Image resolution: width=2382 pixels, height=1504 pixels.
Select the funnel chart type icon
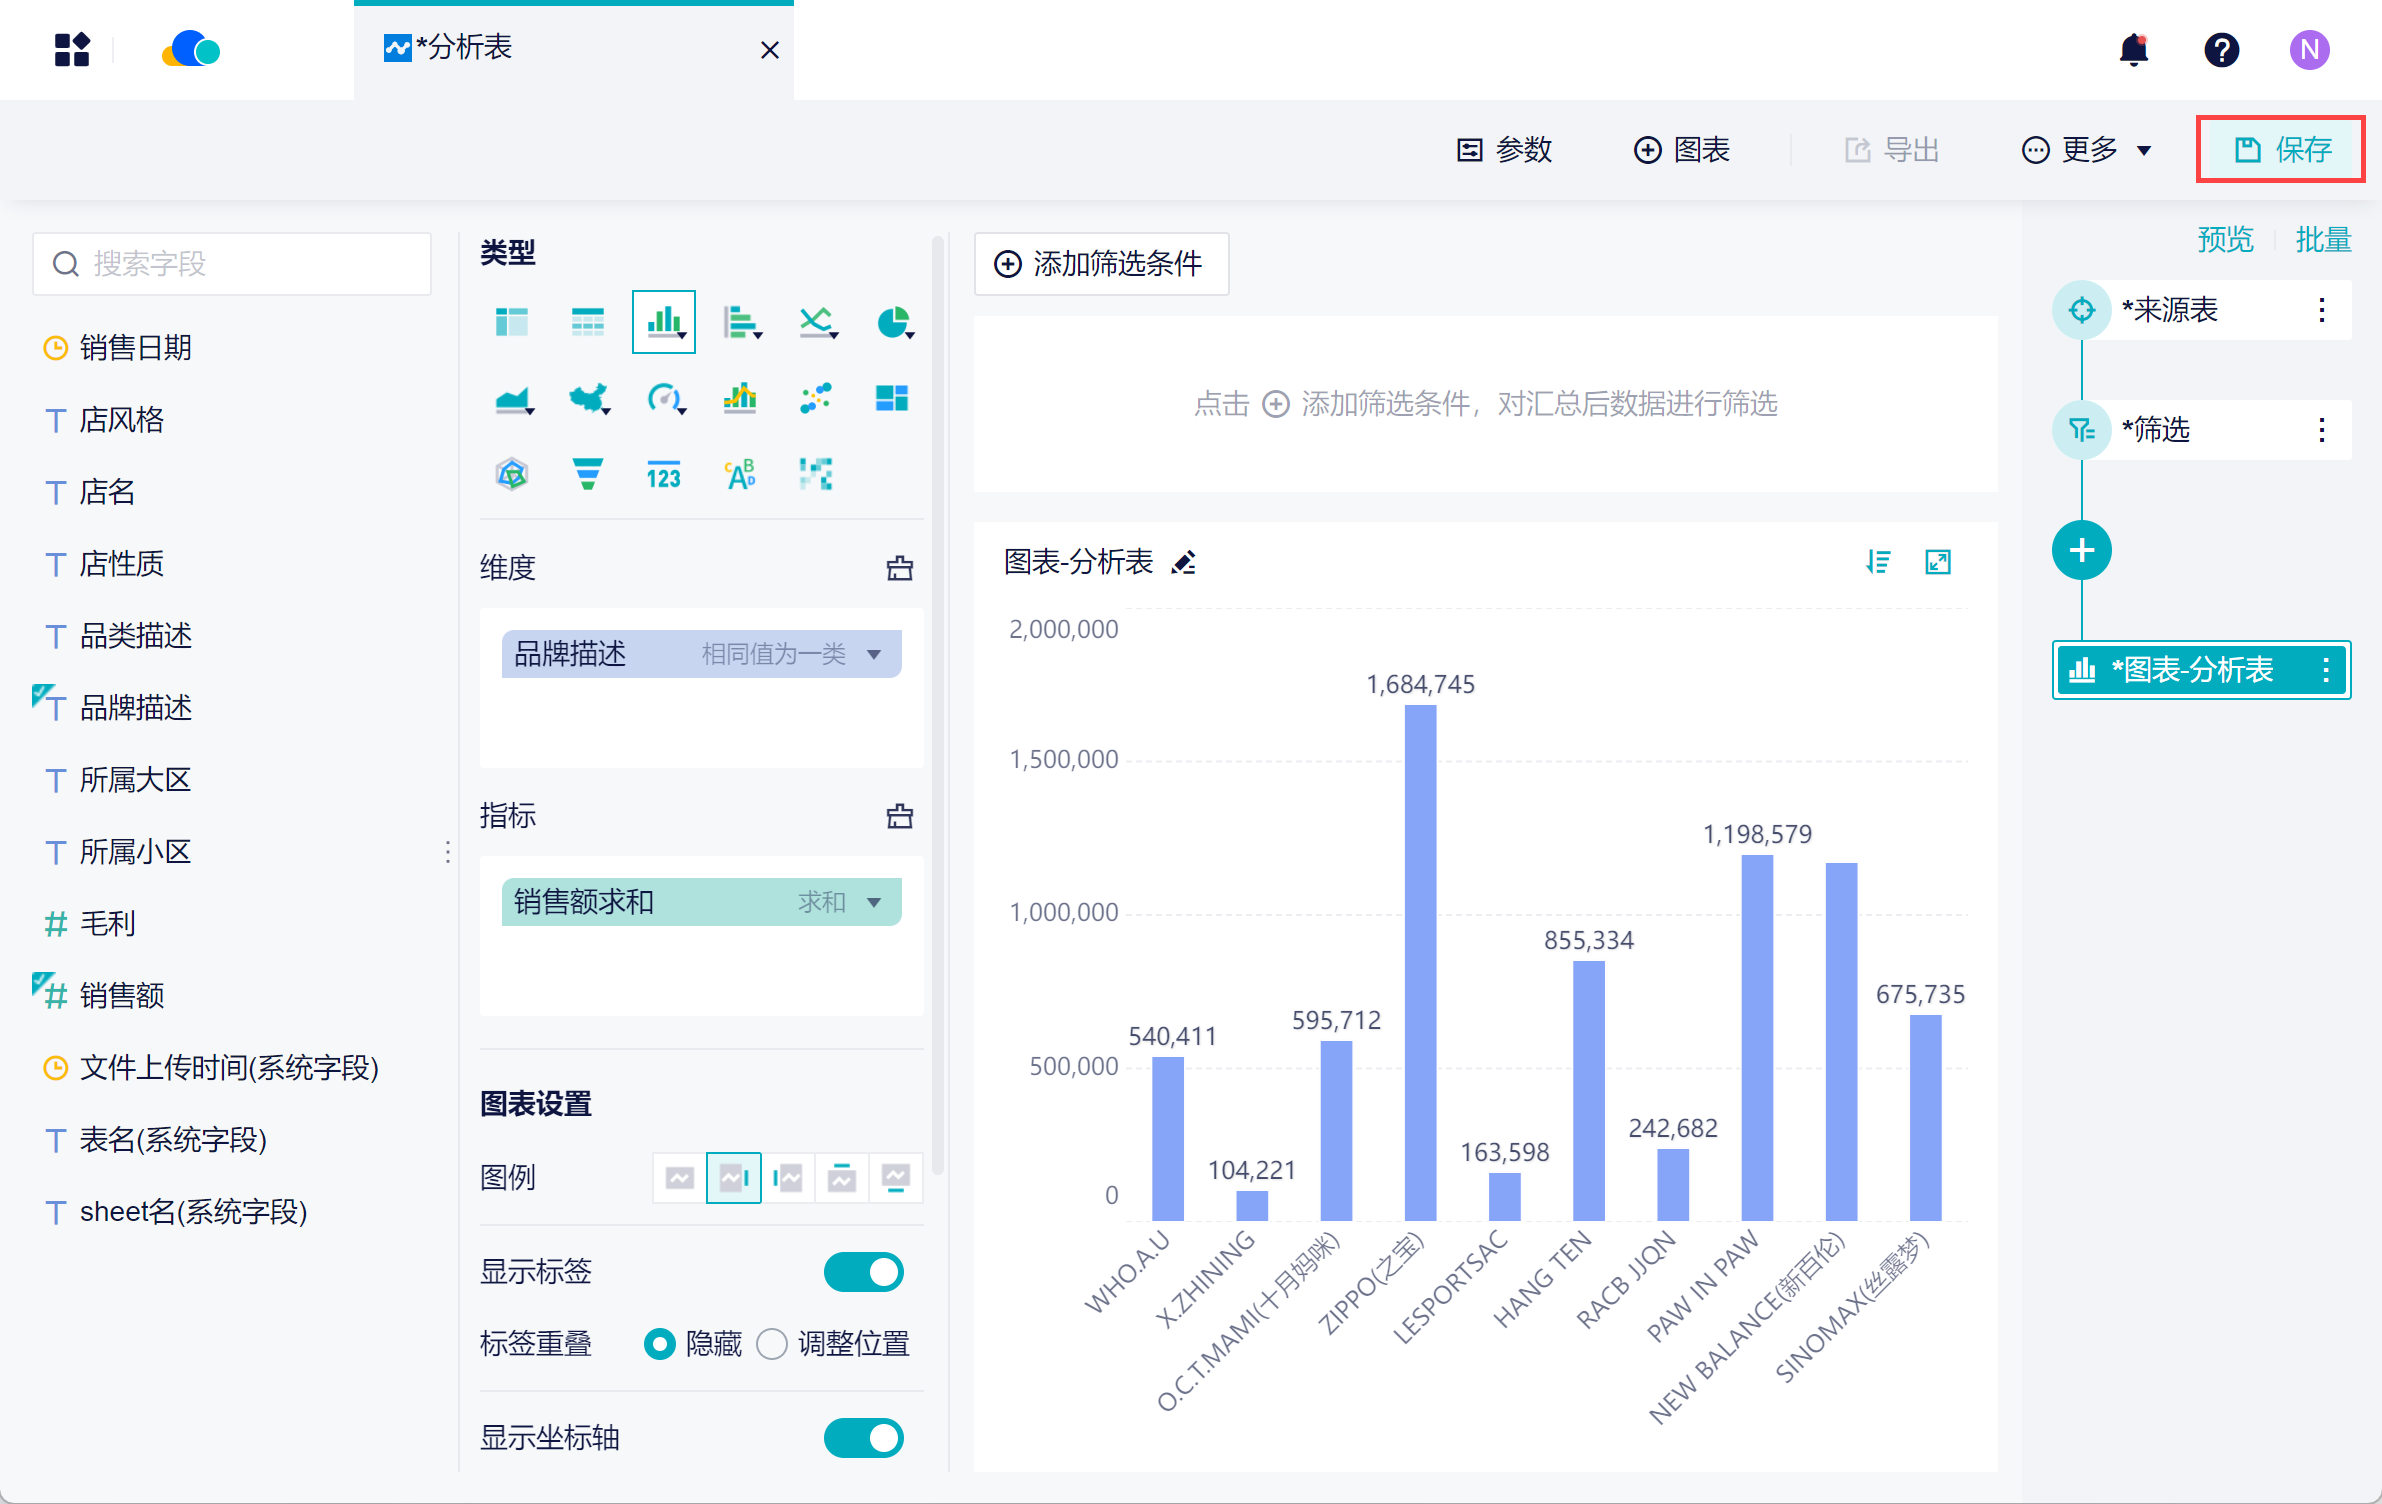(x=588, y=474)
